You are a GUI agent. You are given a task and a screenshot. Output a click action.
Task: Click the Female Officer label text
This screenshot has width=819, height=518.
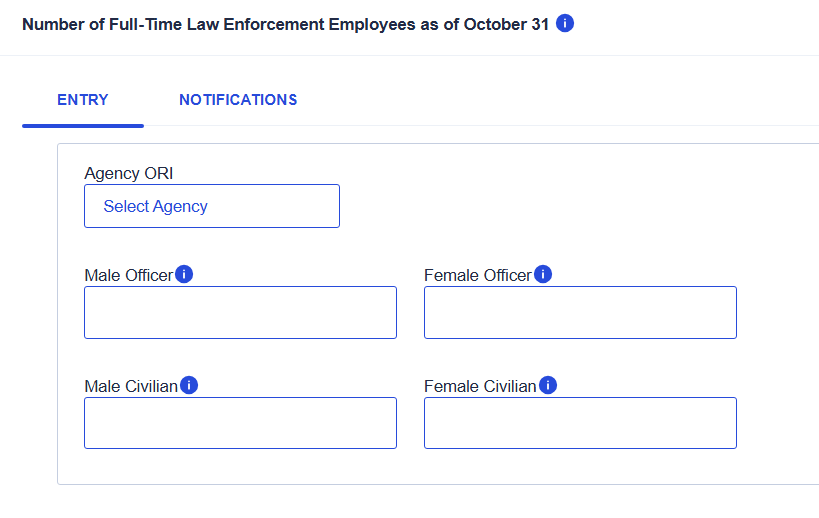pos(477,275)
